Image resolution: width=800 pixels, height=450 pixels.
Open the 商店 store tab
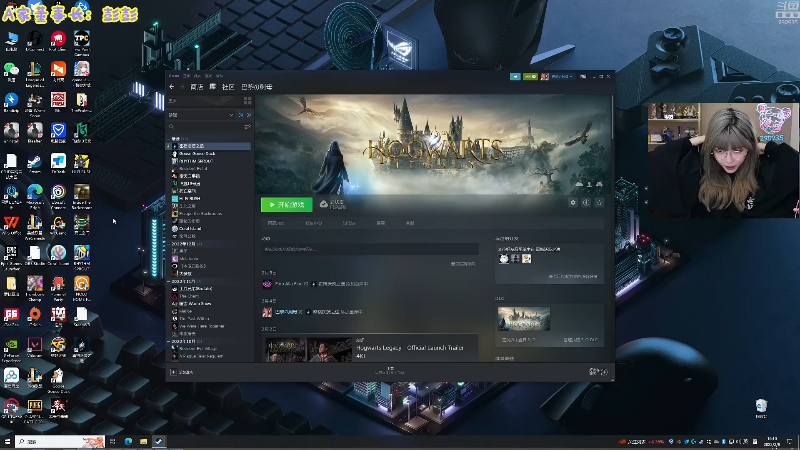pos(196,87)
